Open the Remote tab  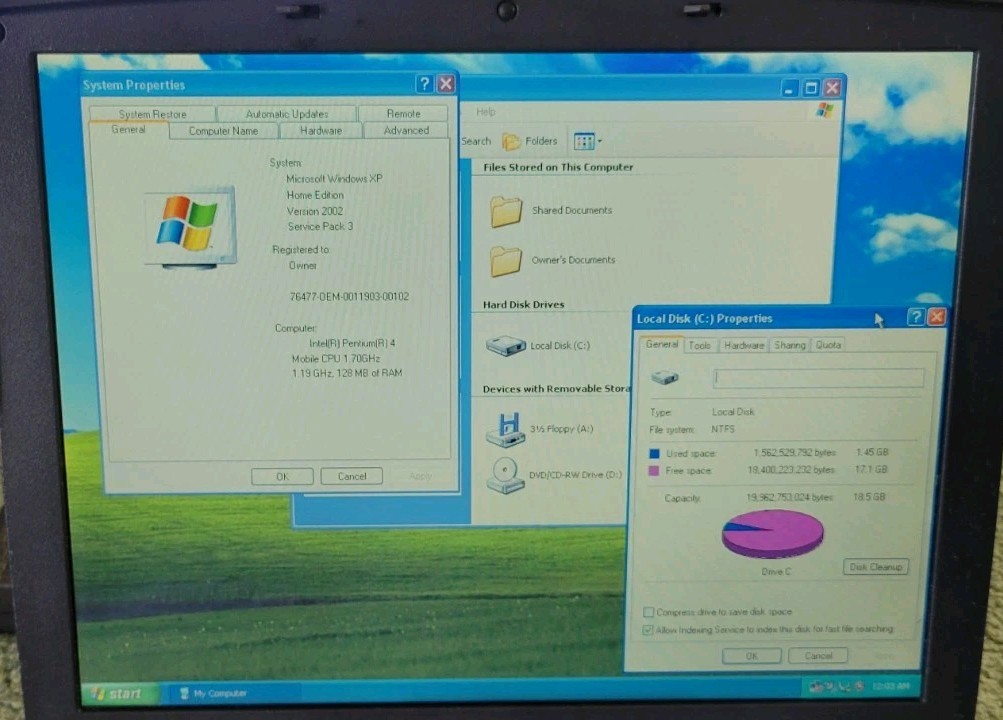pyautogui.click(x=403, y=113)
